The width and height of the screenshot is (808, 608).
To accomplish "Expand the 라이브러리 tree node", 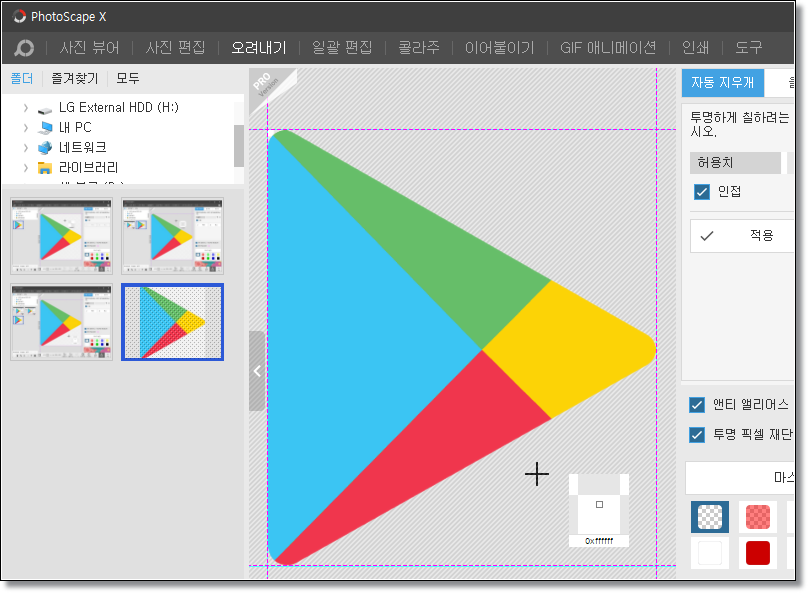I will 26,168.
